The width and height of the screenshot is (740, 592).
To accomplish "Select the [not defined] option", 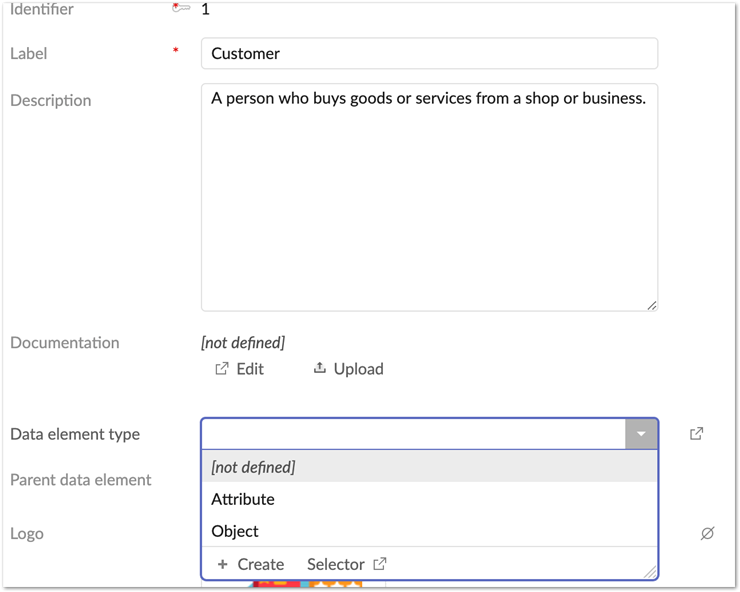I will point(253,467).
